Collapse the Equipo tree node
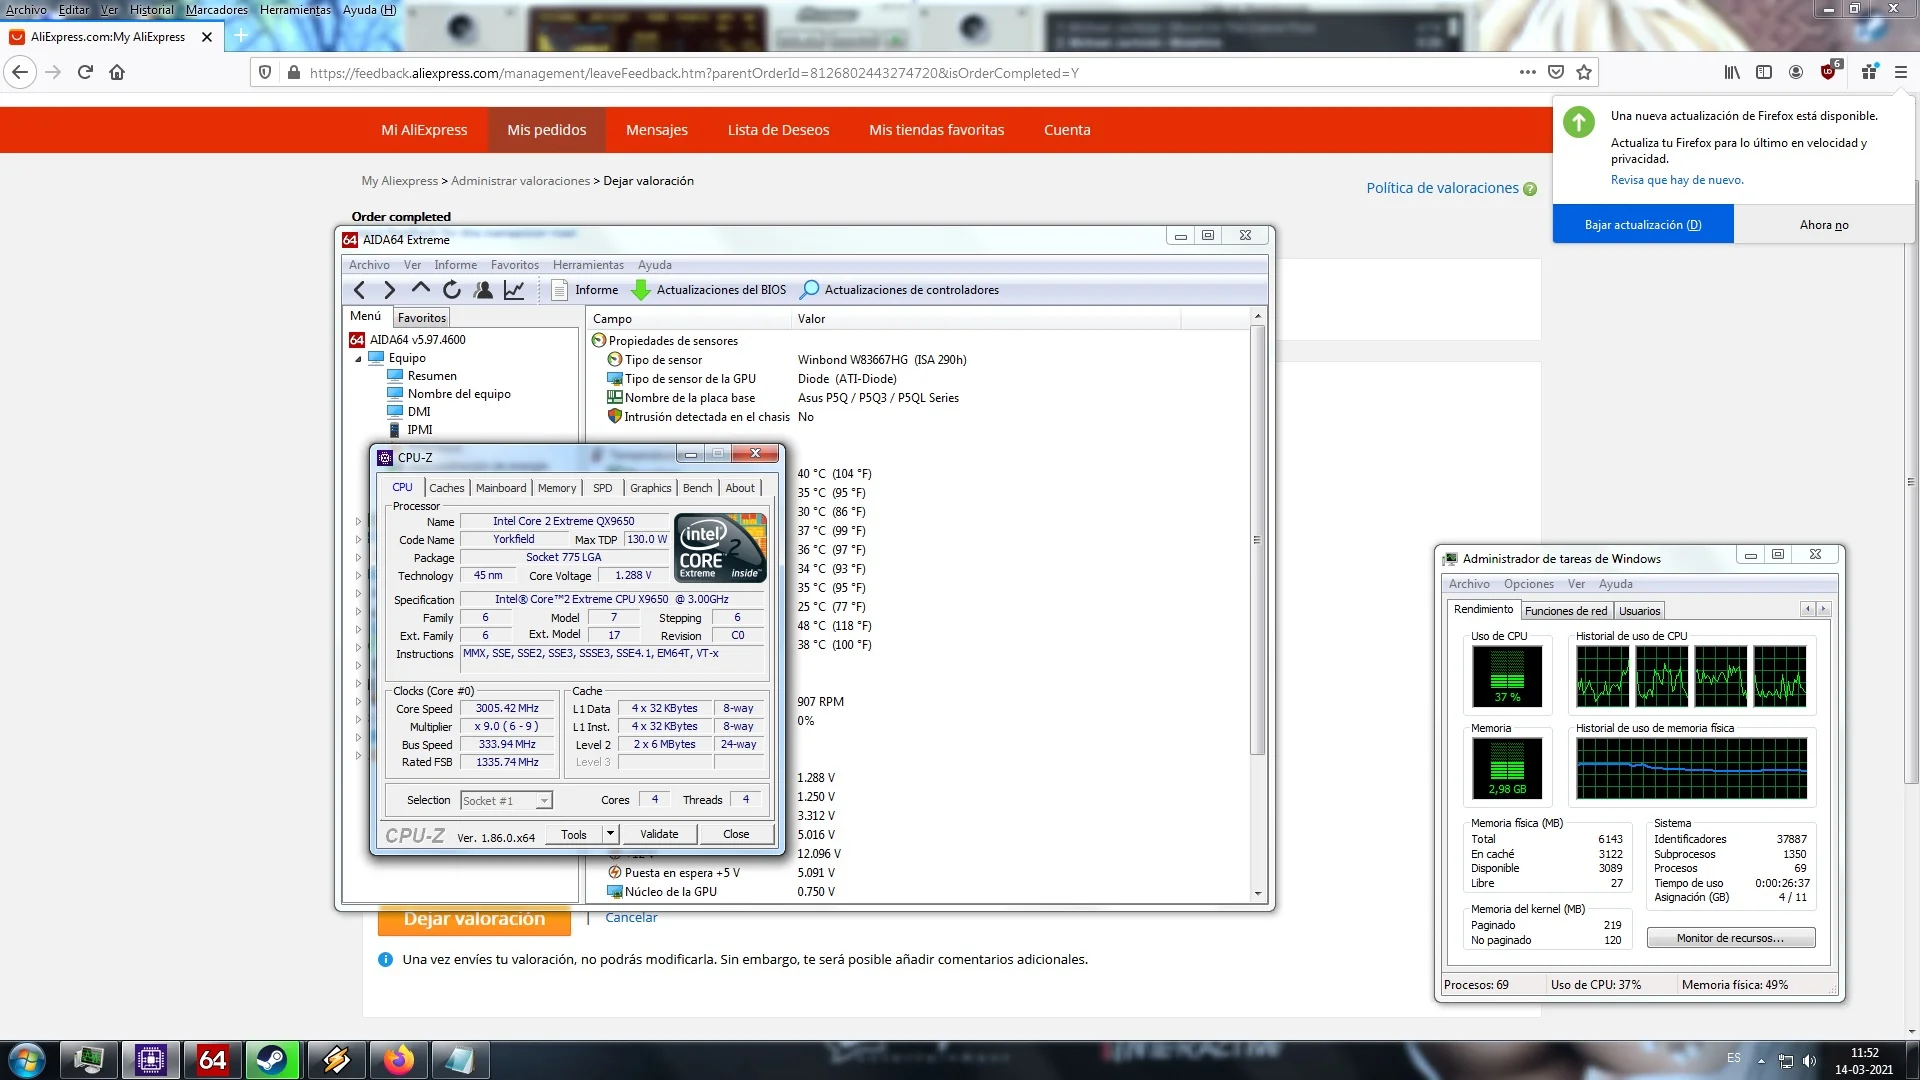 pyautogui.click(x=358, y=359)
